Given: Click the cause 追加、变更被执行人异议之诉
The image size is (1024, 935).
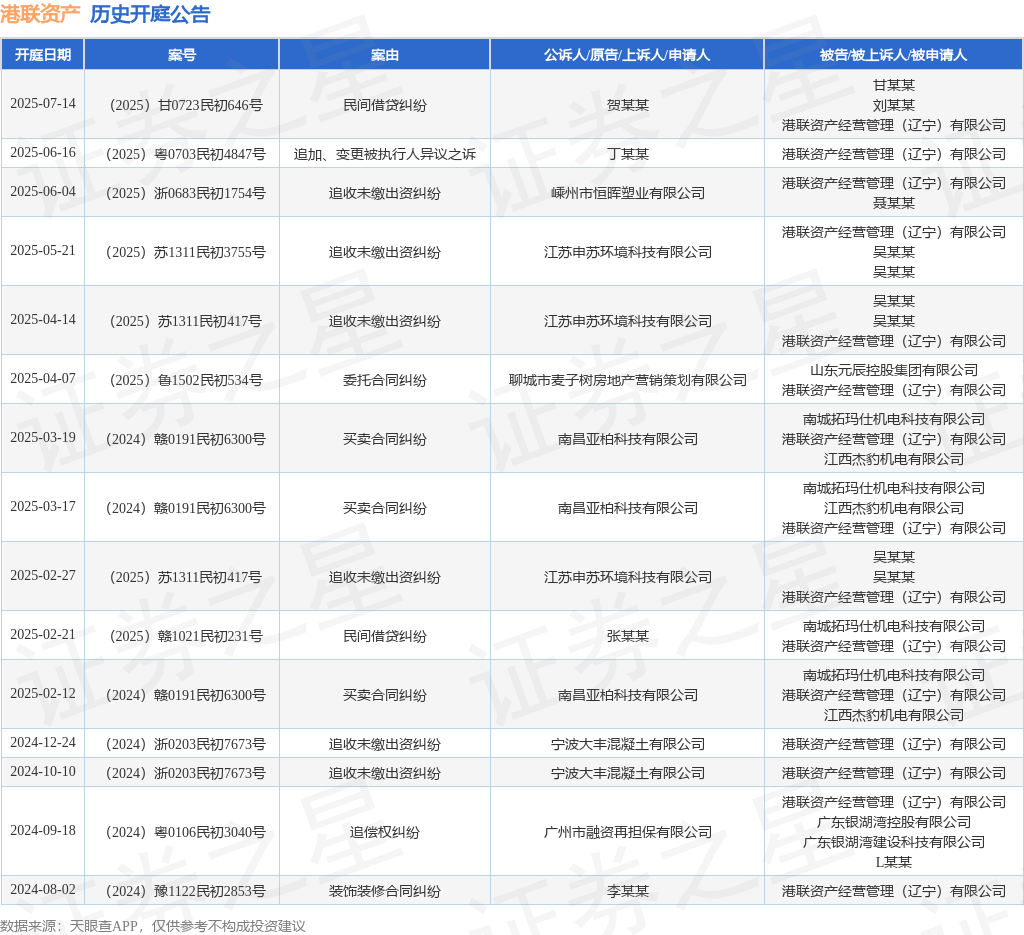Looking at the screenshot, I should pyautogui.click(x=385, y=154).
